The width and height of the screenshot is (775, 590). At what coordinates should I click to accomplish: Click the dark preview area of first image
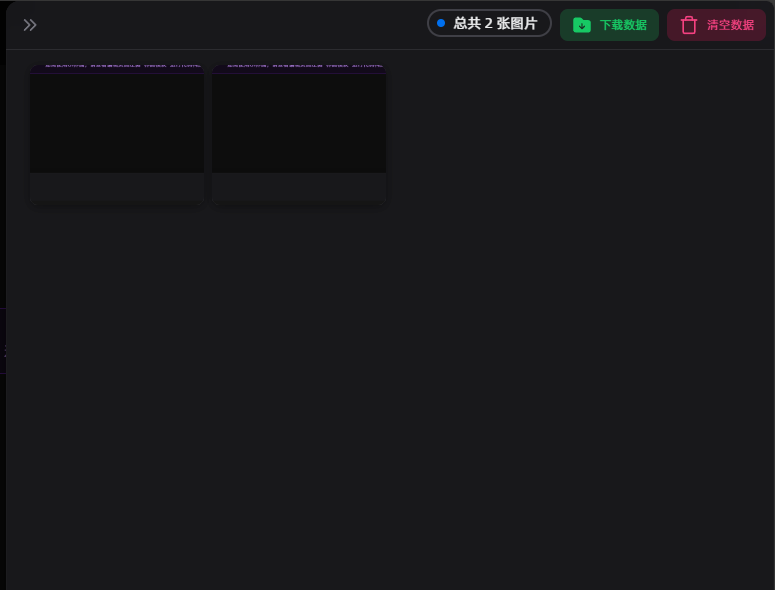tap(117, 123)
